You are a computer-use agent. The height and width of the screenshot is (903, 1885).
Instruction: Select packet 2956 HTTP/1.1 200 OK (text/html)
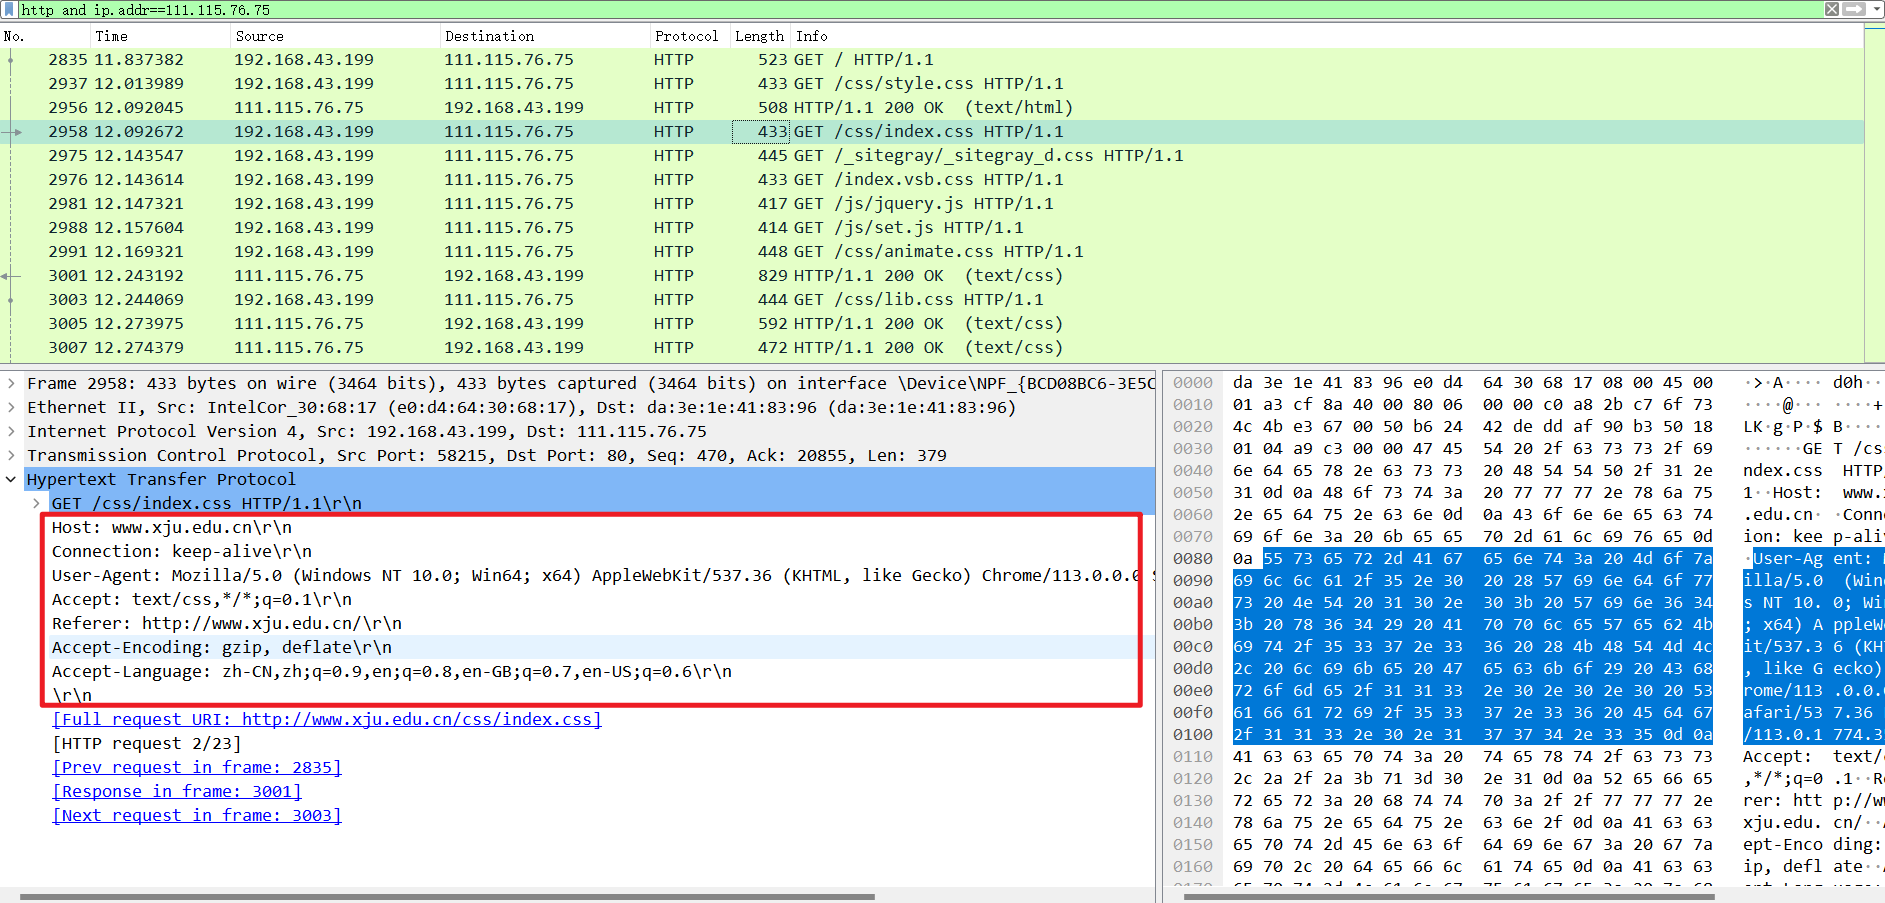point(932,108)
